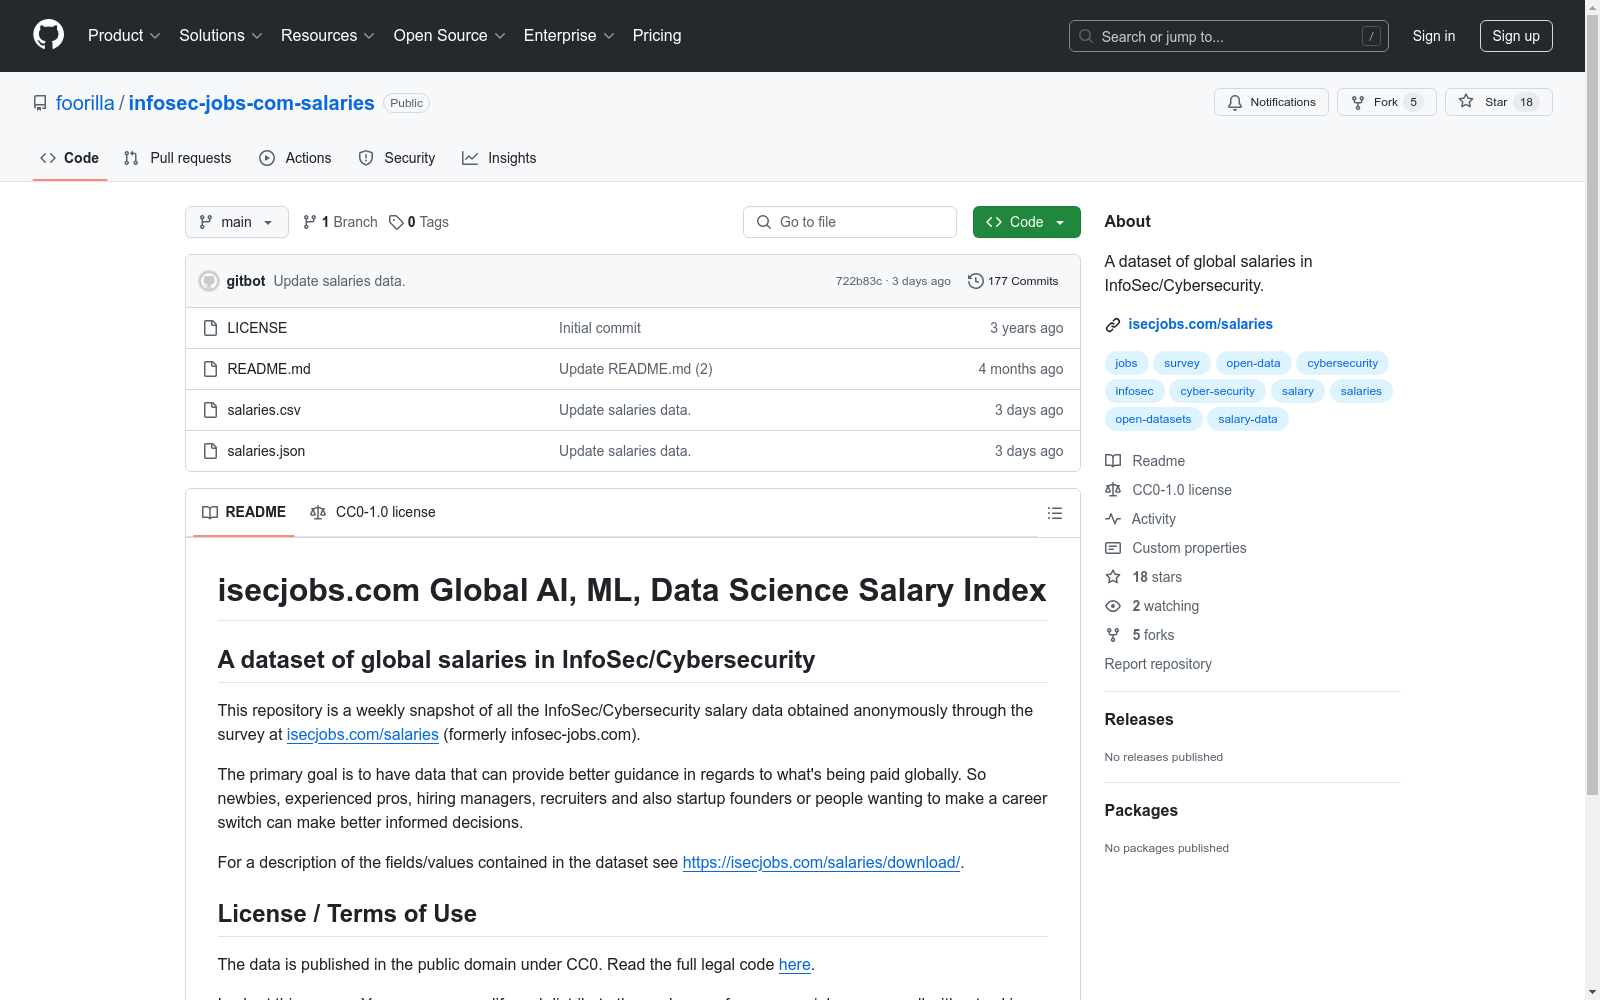Screen dimensions: 1600x1000
Task: Select the CC0-1.0 license tab in the file viewer
Action: click(373, 512)
